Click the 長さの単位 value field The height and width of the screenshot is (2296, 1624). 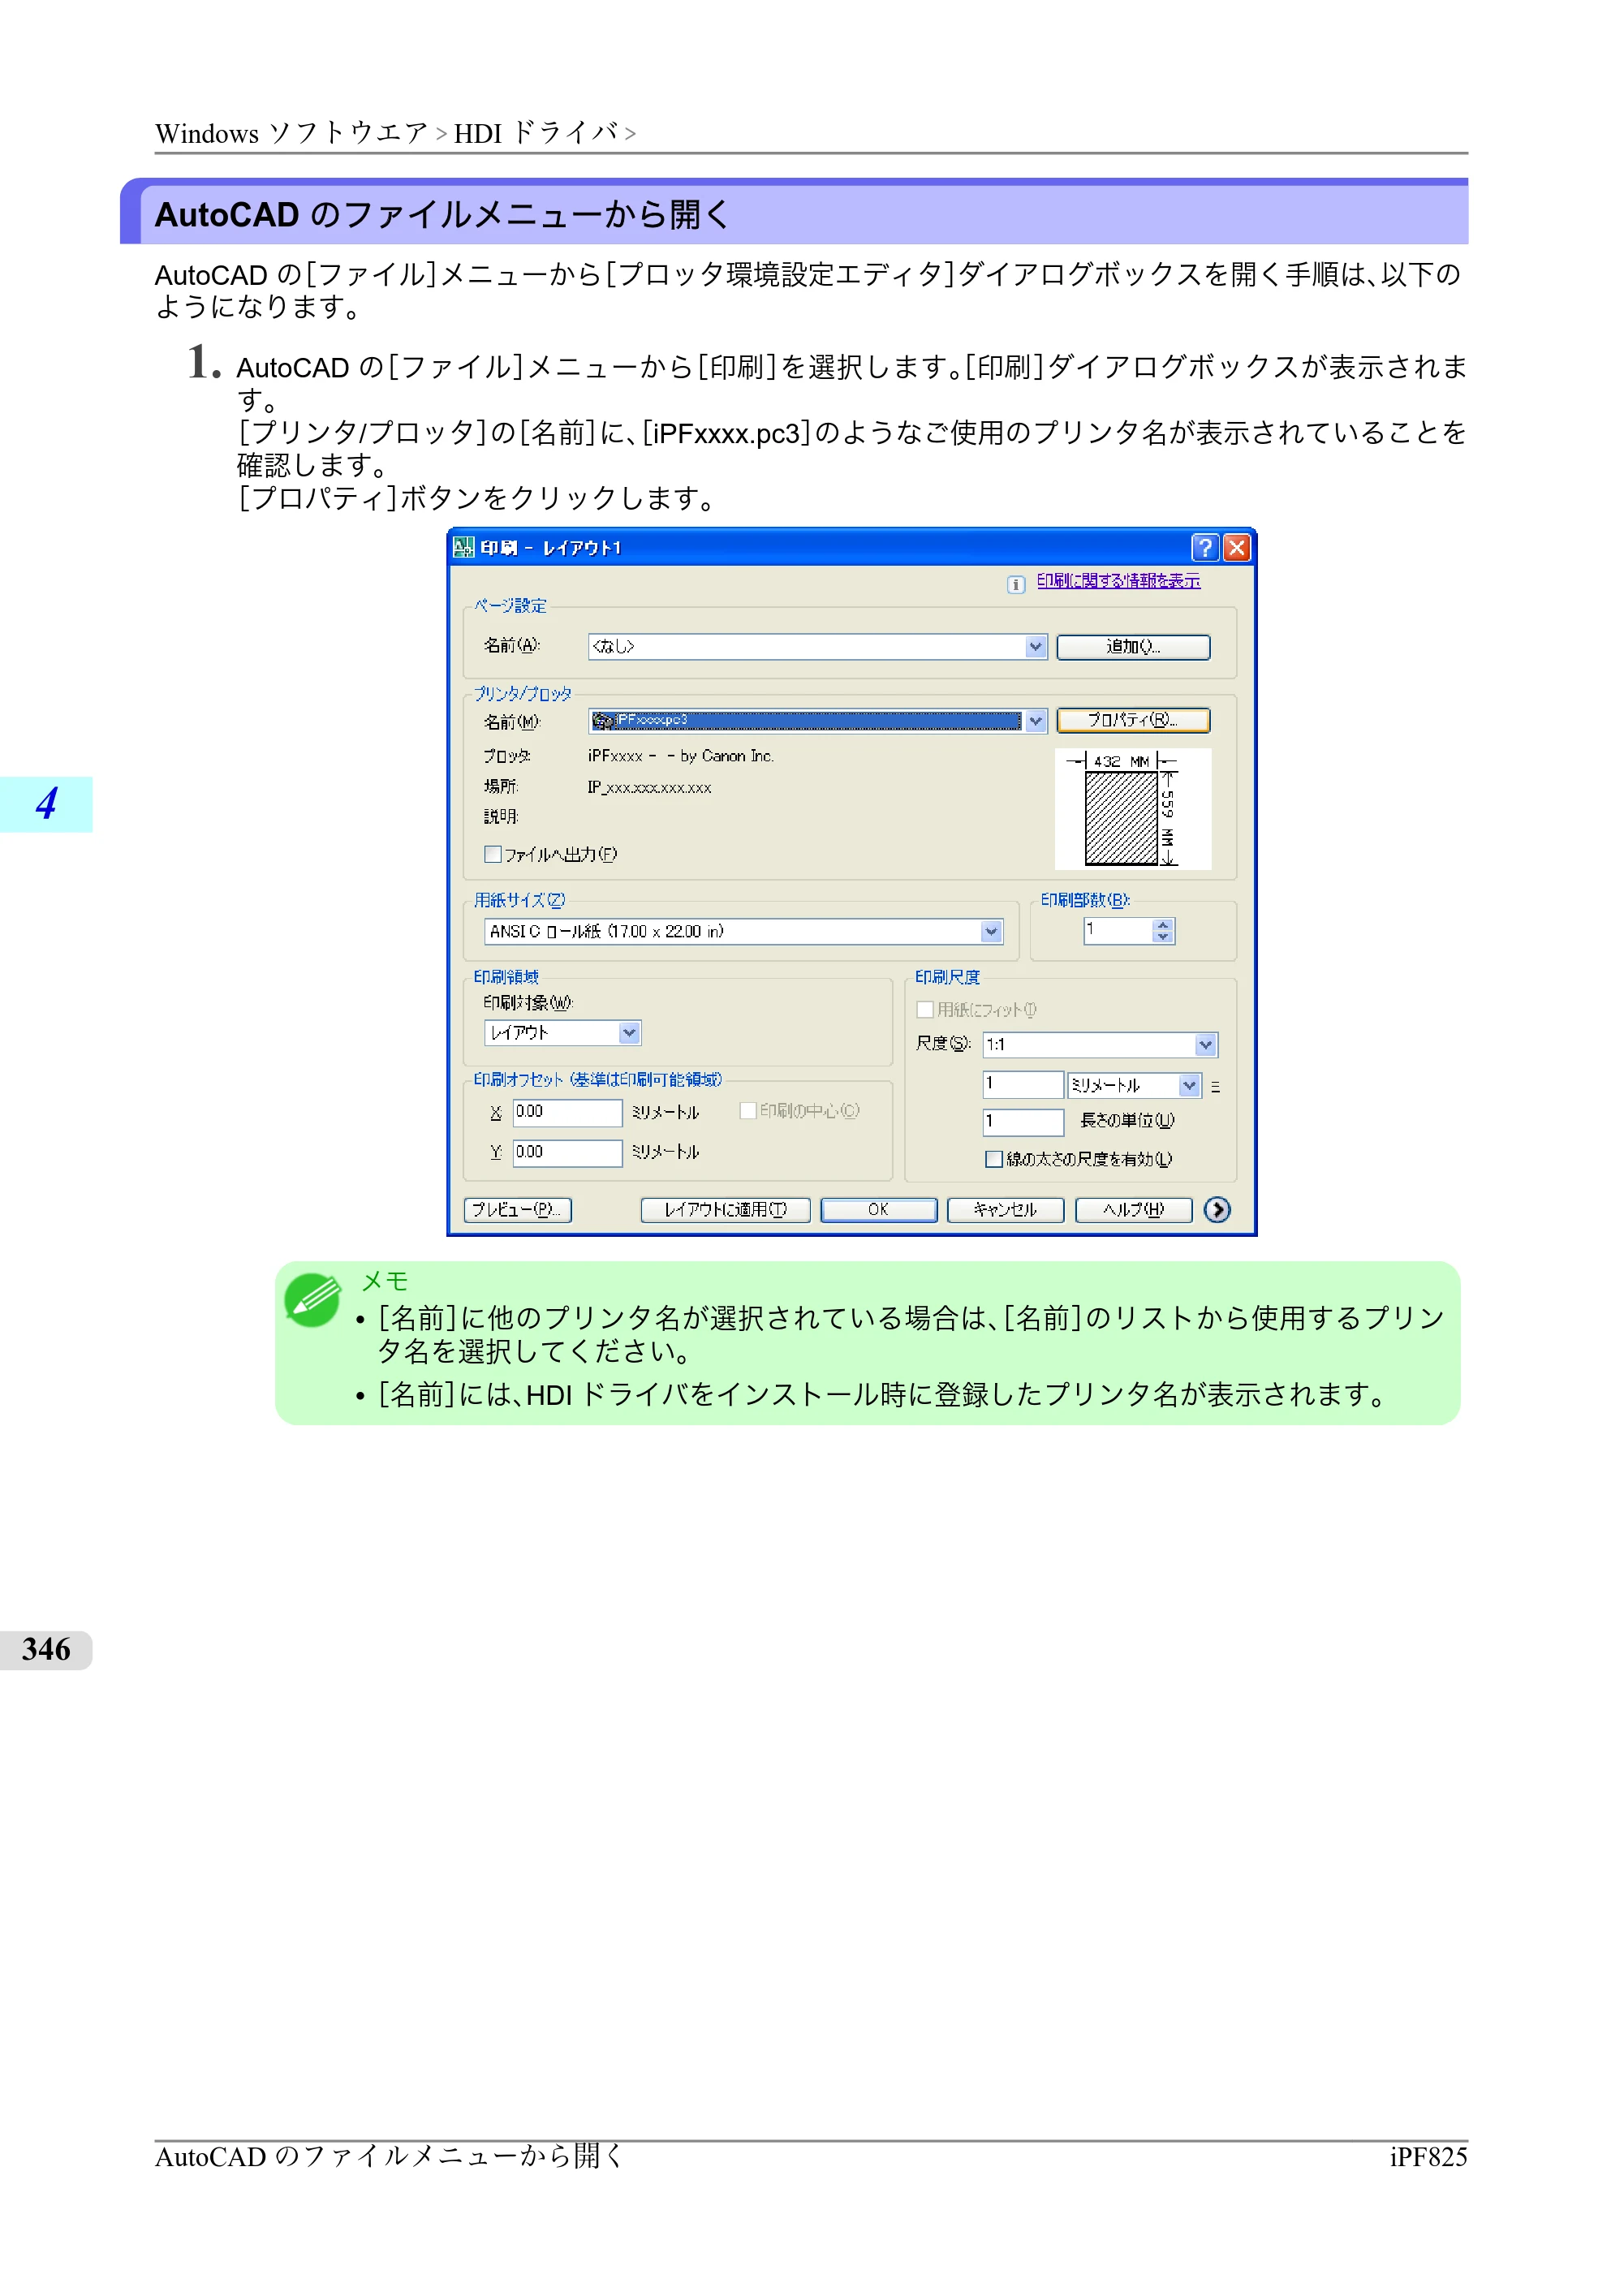tap(1023, 1122)
